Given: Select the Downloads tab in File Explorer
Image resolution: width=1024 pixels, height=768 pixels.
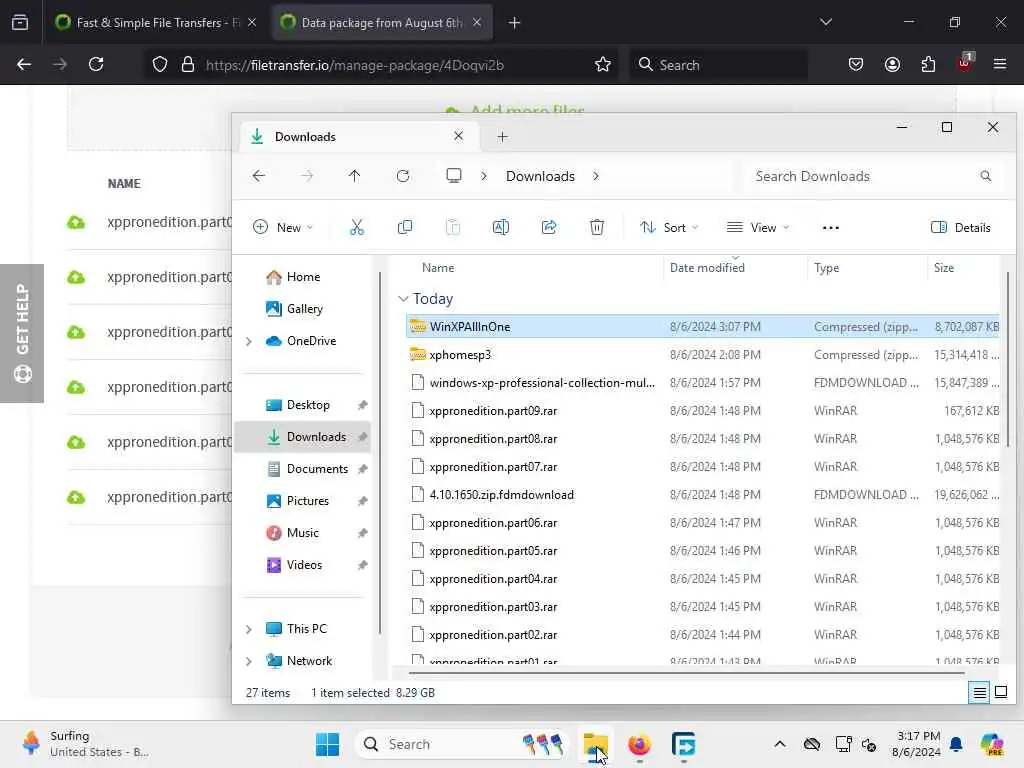Looking at the screenshot, I should click(x=358, y=136).
